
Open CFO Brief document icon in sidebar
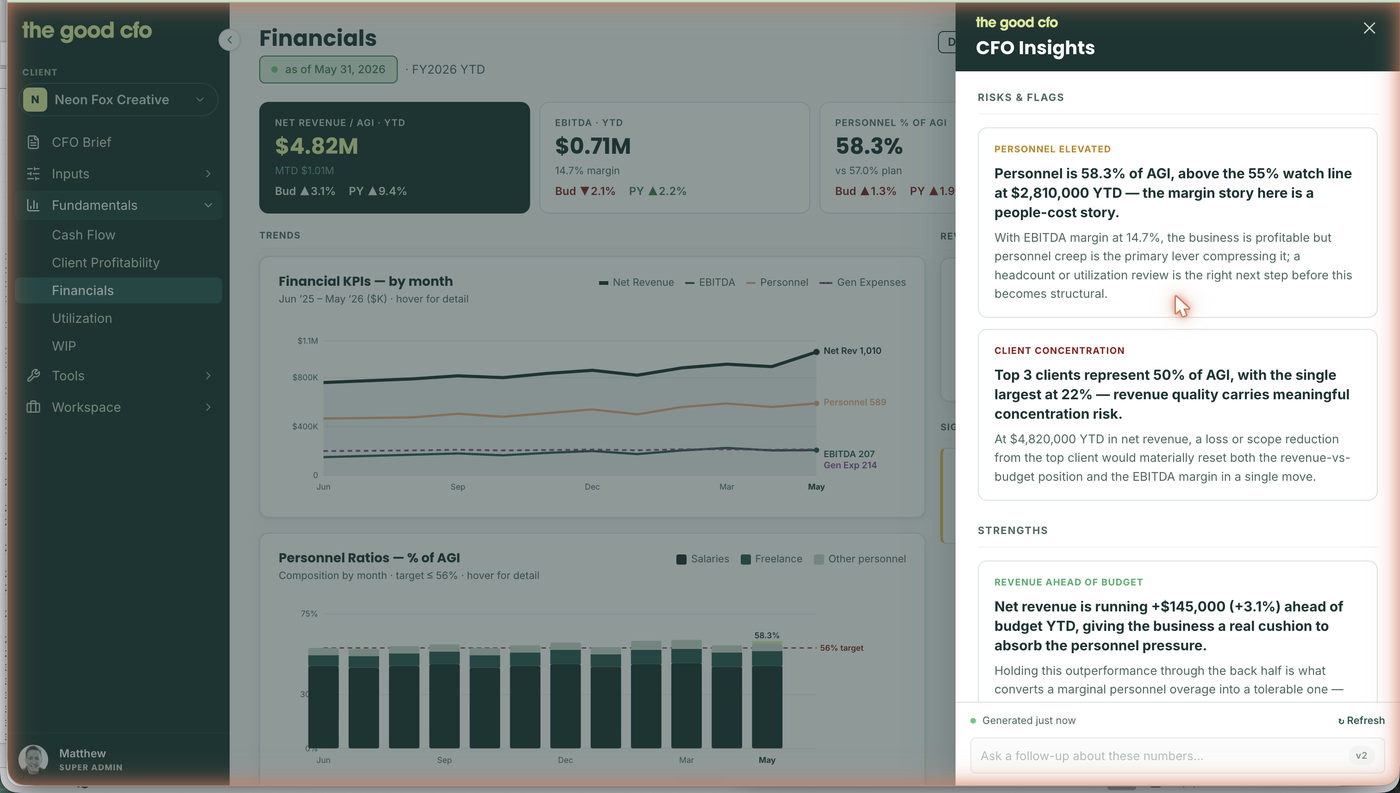(x=33, y=142)
